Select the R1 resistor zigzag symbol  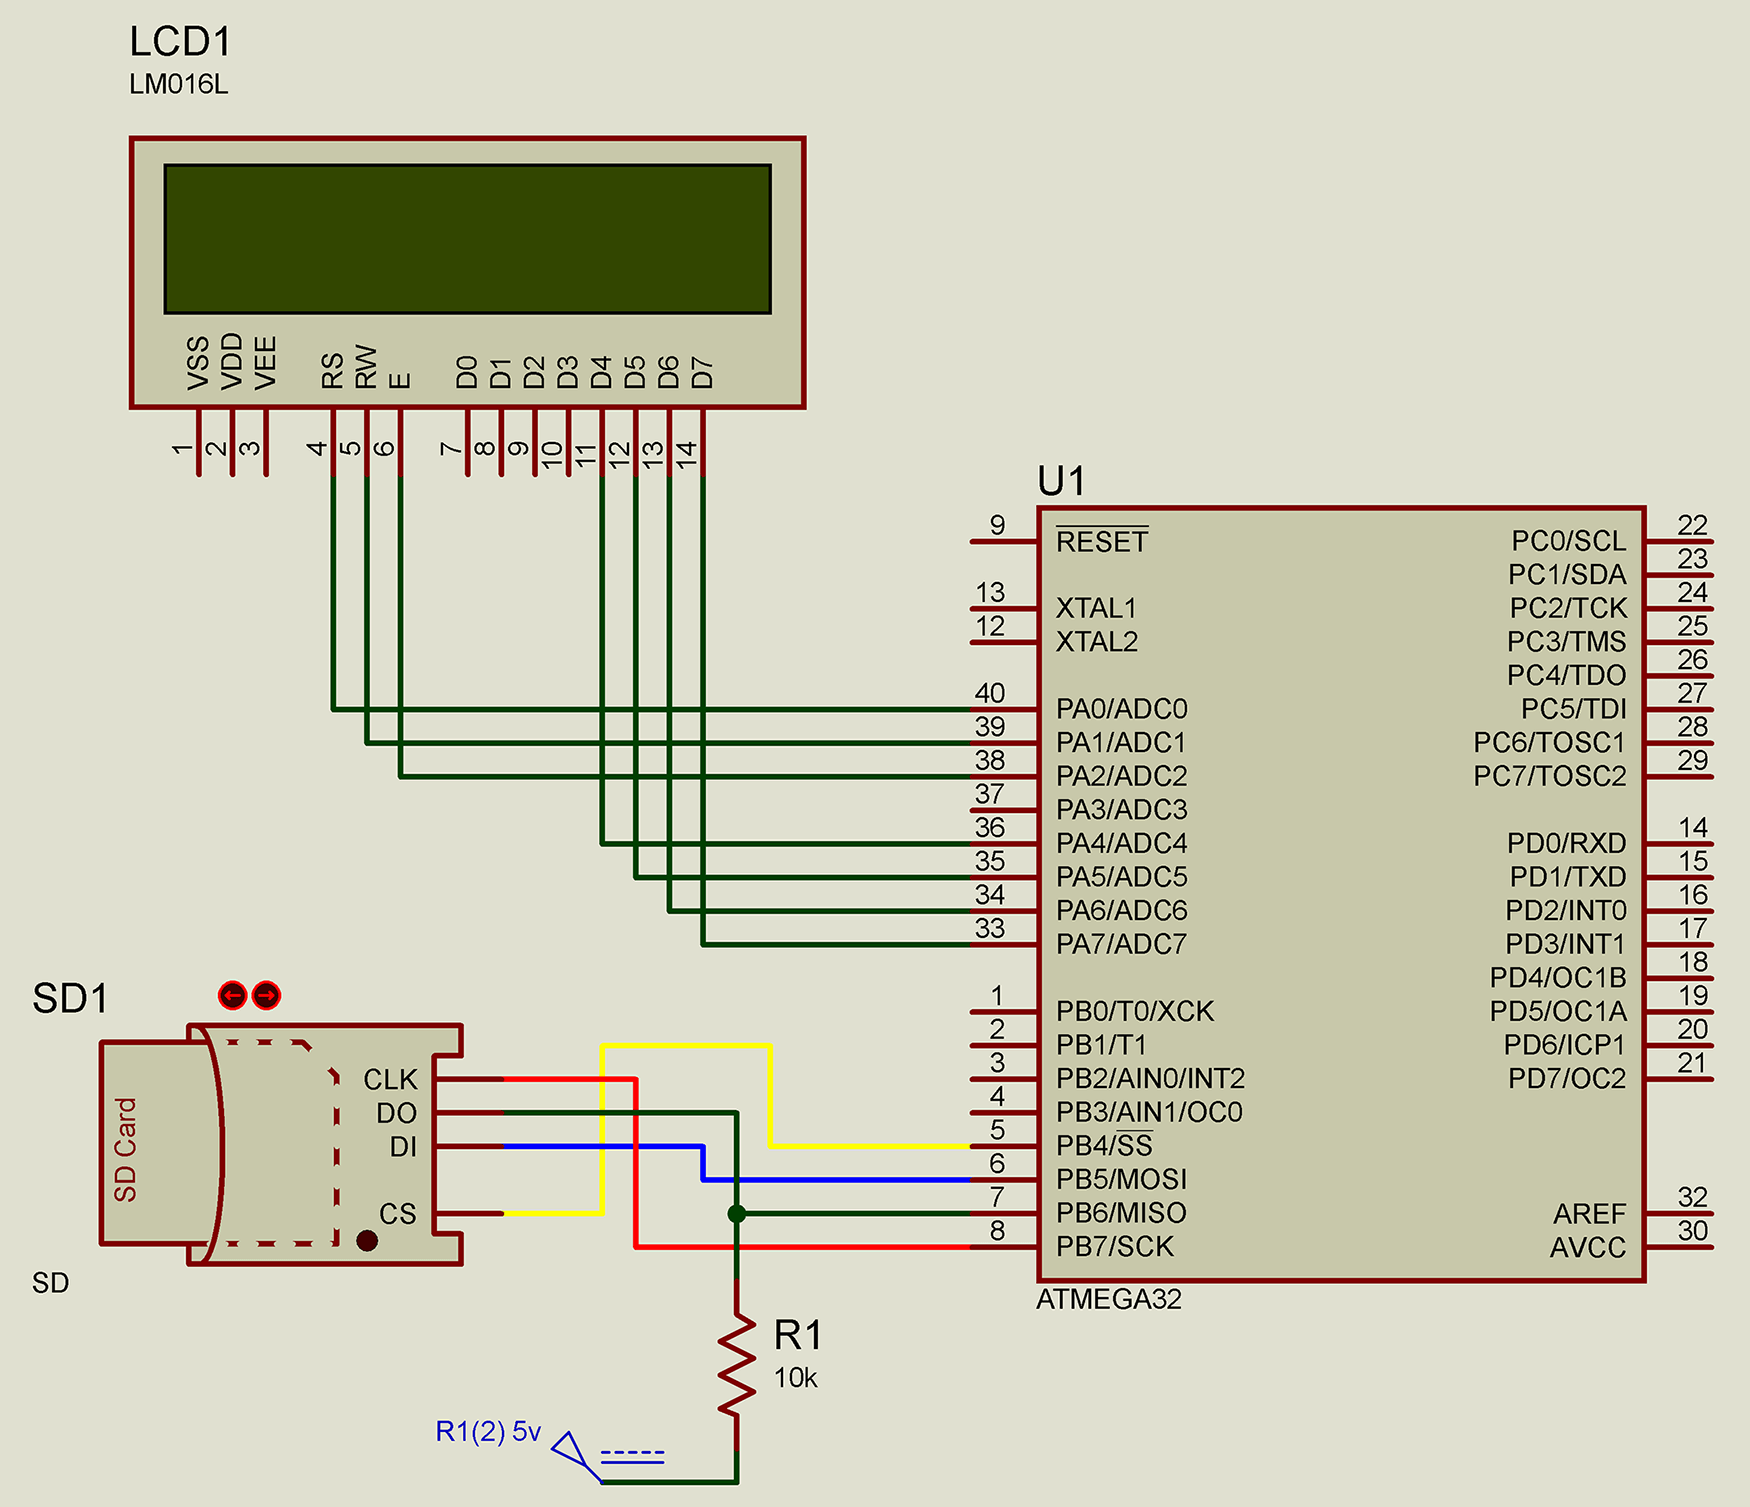pos(737,1365)
